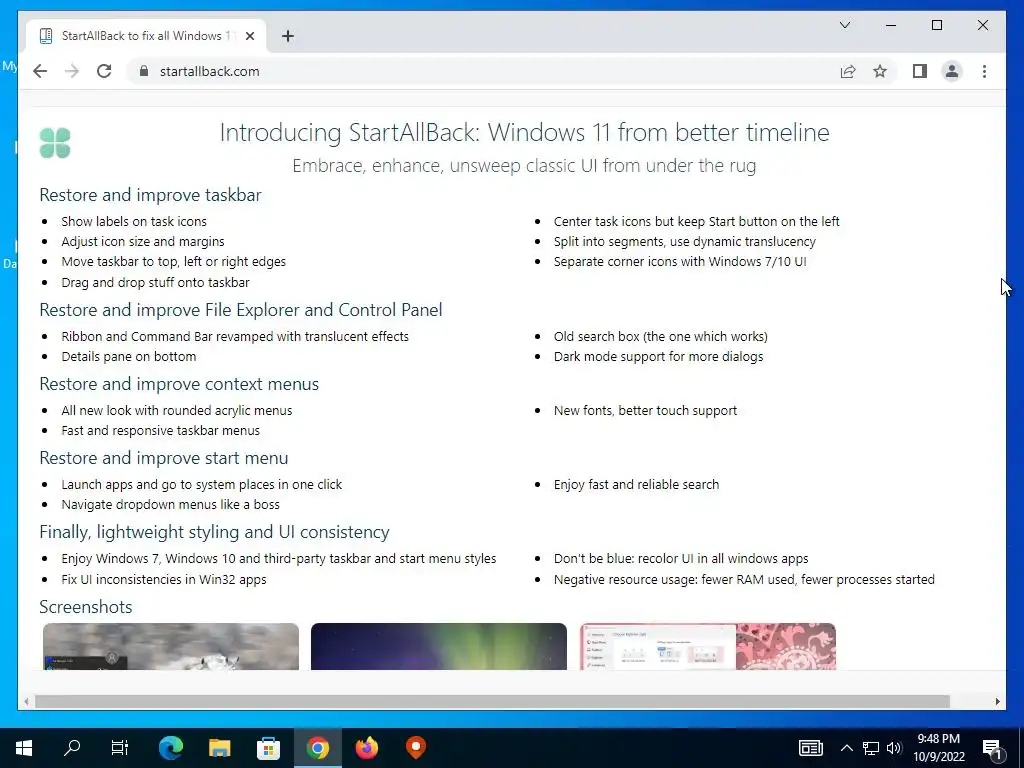Open Microsoft Store from the taskbar
This screenshot has height=768, width=1024.
(268, 748)
